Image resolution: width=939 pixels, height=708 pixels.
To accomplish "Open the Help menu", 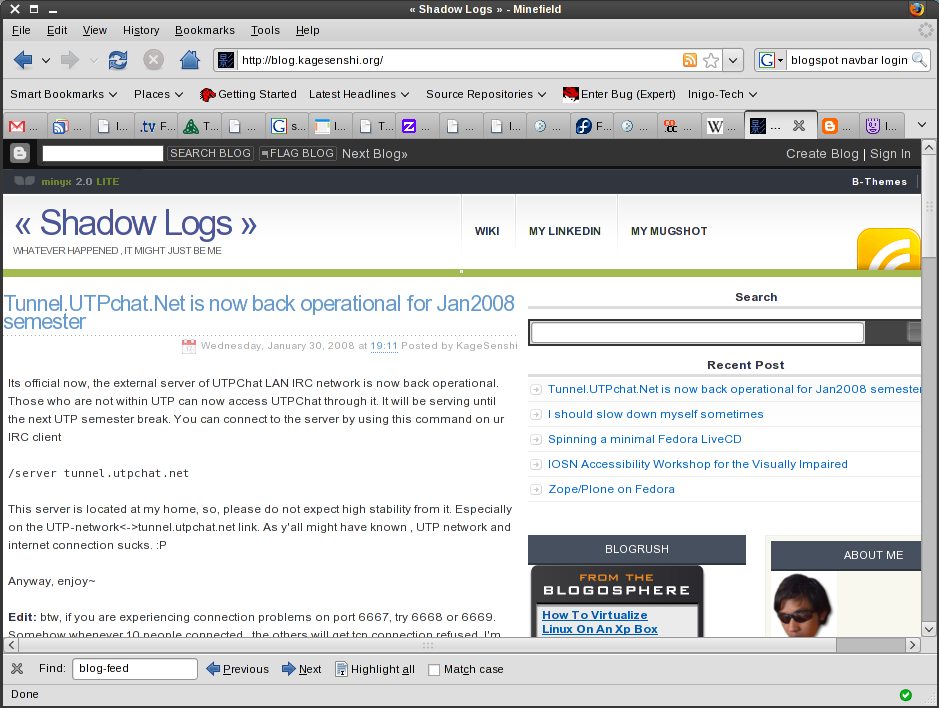I will click(307, 30).
